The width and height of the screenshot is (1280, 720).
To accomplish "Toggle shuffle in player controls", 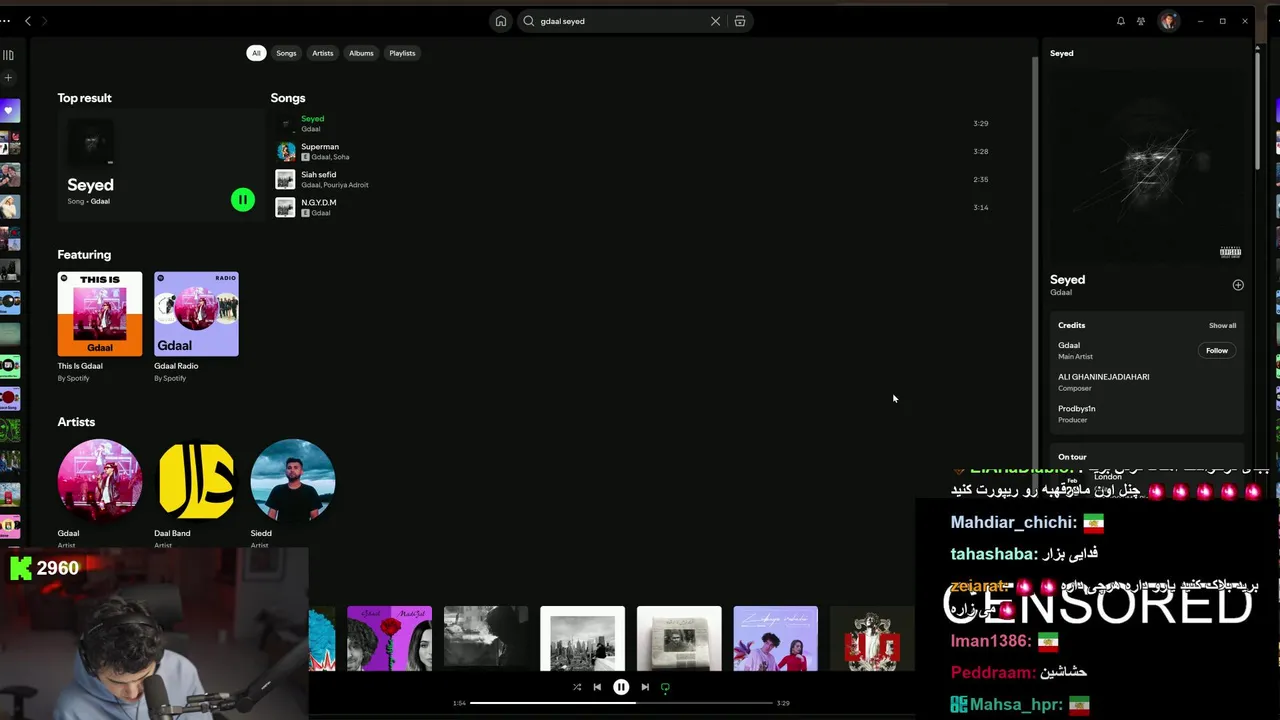I will [577, 687].
